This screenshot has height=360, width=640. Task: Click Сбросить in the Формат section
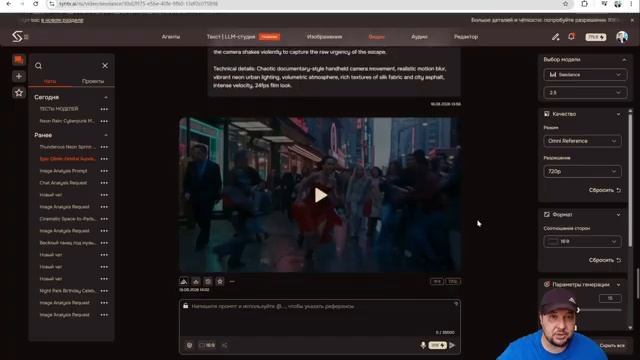[x=604, y=260]
